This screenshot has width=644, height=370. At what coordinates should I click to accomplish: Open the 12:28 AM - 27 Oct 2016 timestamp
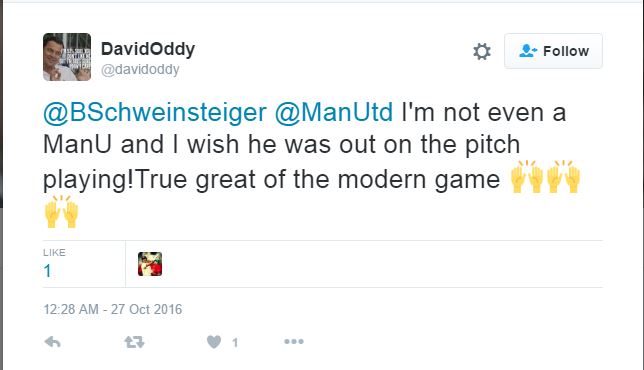point(113,309)
